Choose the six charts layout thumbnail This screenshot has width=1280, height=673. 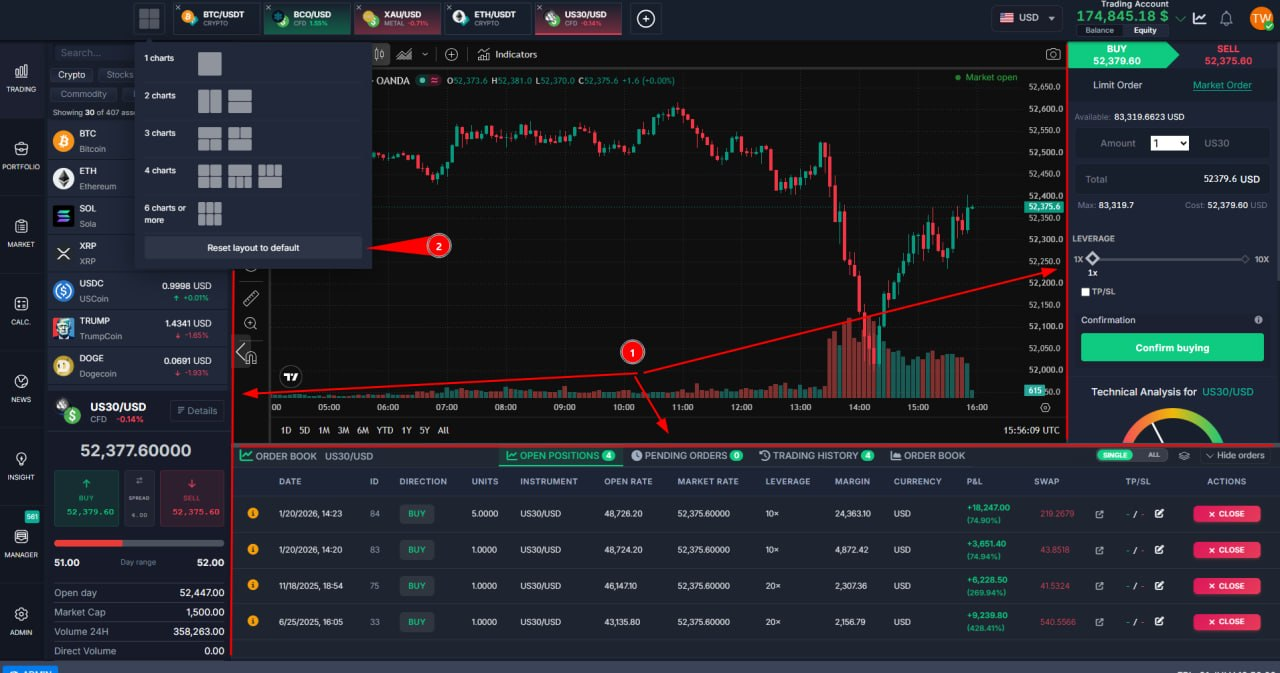click(x=210, y=213)
